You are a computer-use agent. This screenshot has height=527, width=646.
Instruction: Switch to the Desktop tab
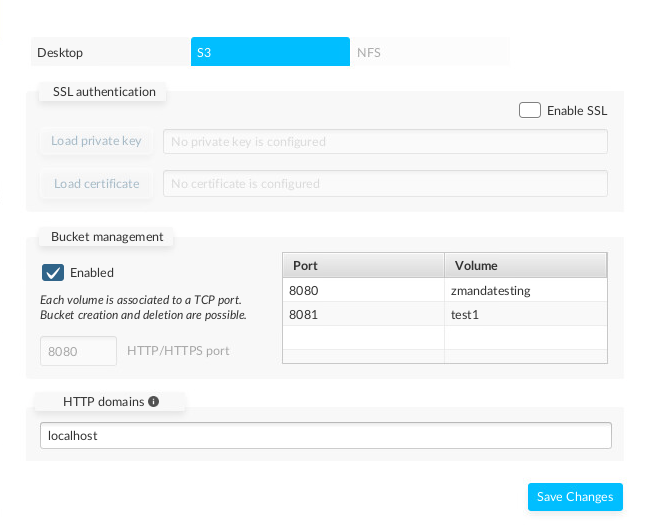(111, 52)
